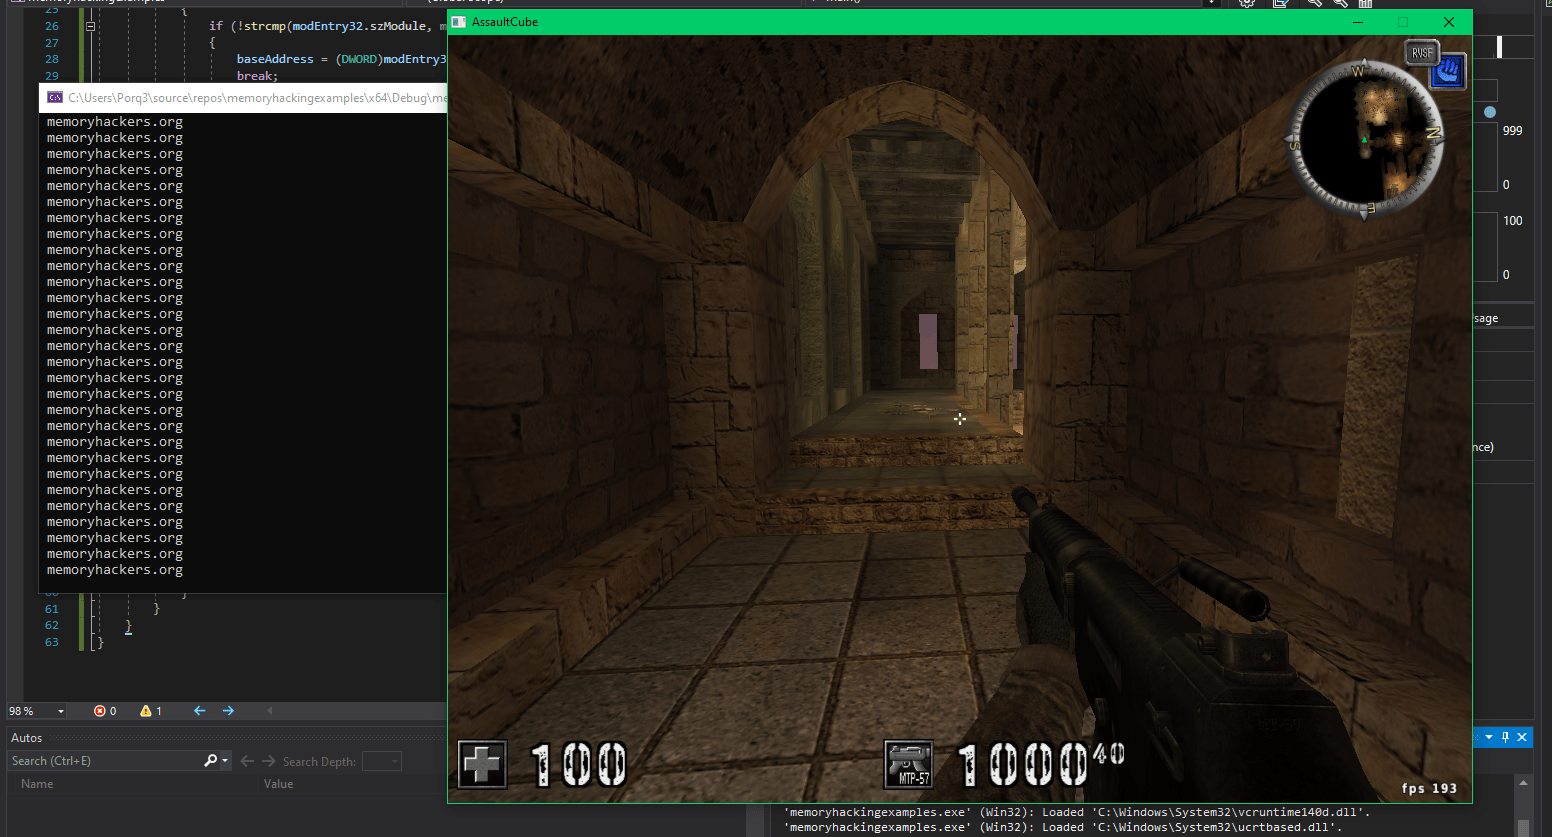Click the fps 193 counter
This screenshot has width=1552, height=837.
click(x=1429, y=788)
